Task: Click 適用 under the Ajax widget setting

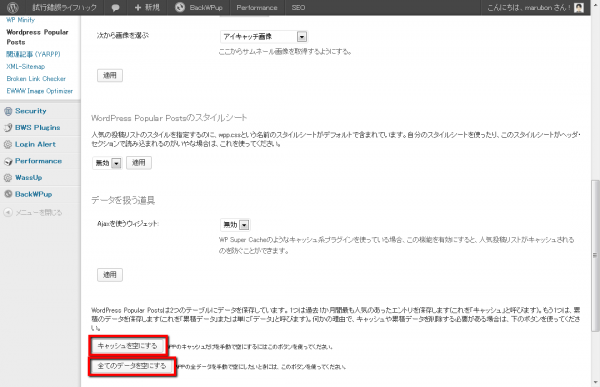Action: (110, 275)
